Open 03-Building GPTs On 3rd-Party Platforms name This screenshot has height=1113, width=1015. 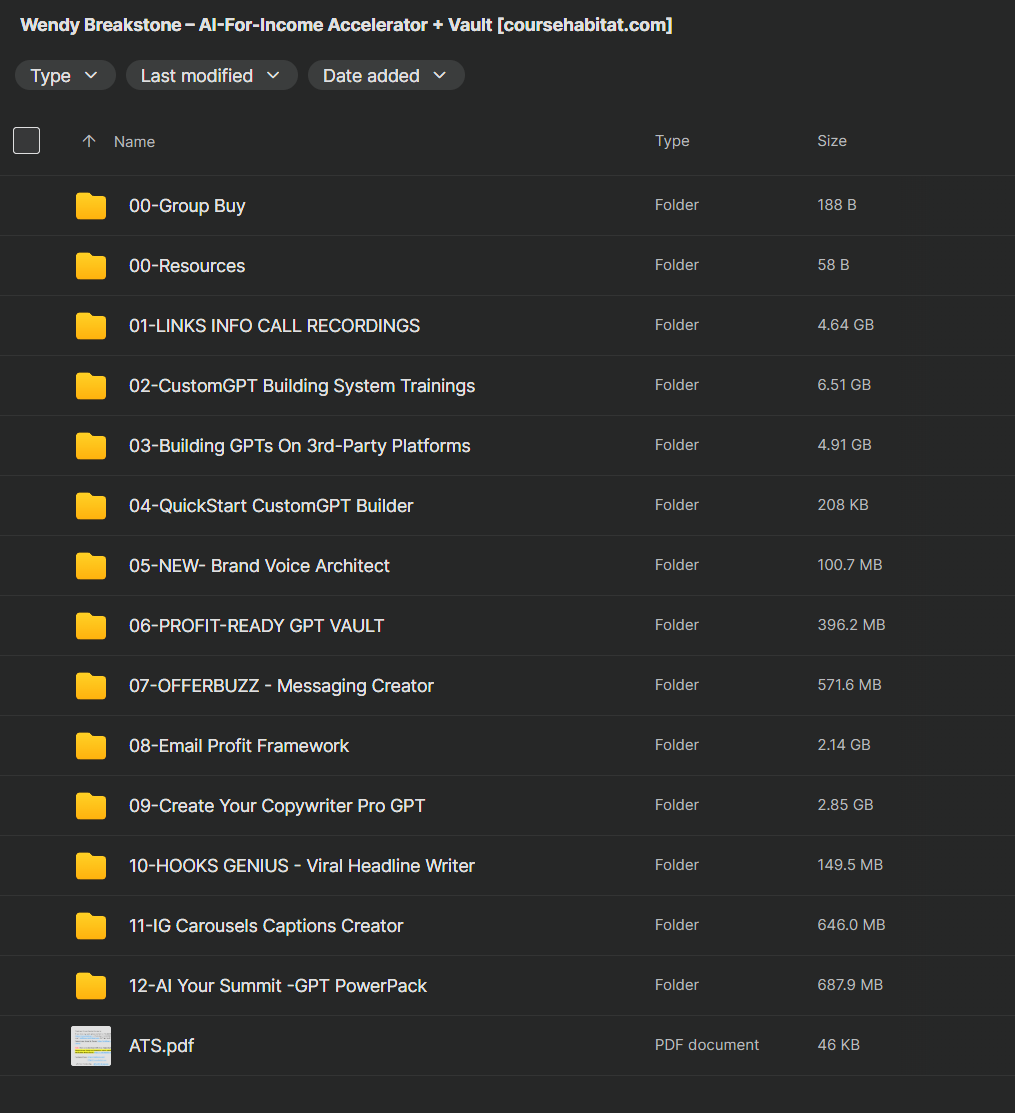300,446
